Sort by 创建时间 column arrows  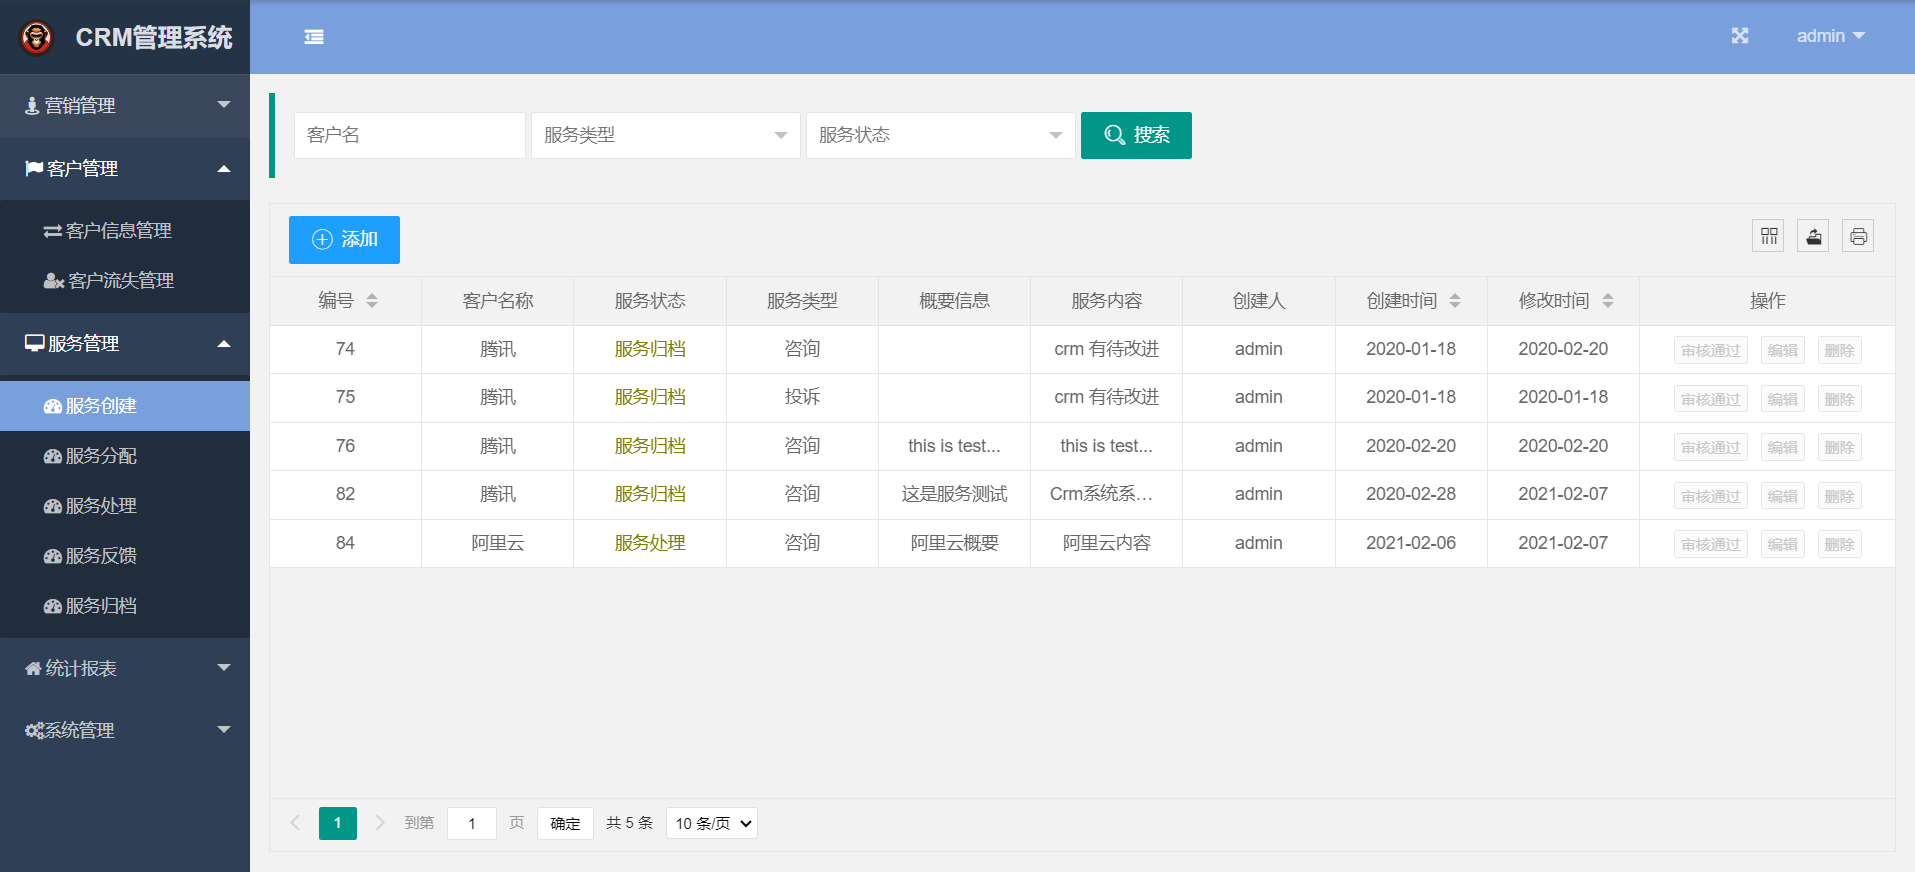pos(1455,301)
